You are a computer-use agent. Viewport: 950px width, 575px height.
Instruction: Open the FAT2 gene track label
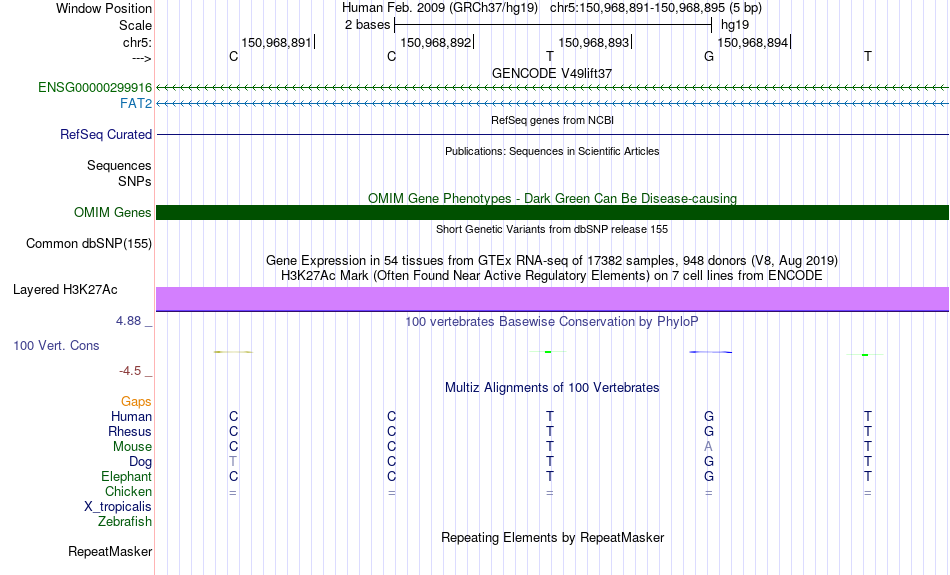[136, 104]
